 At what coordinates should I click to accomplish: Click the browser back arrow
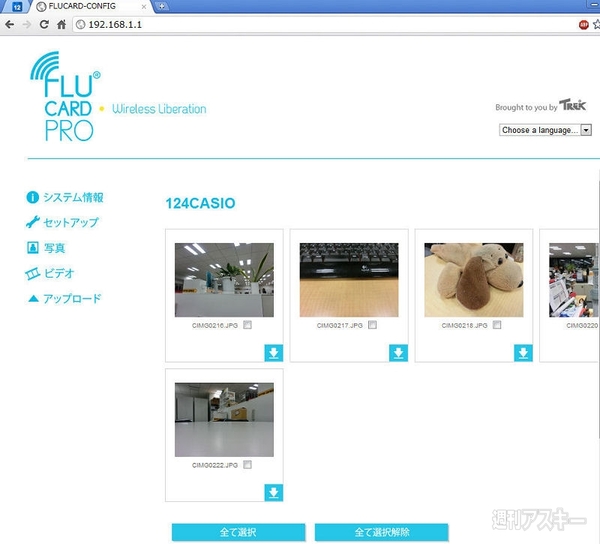click(x=10, y=24)
